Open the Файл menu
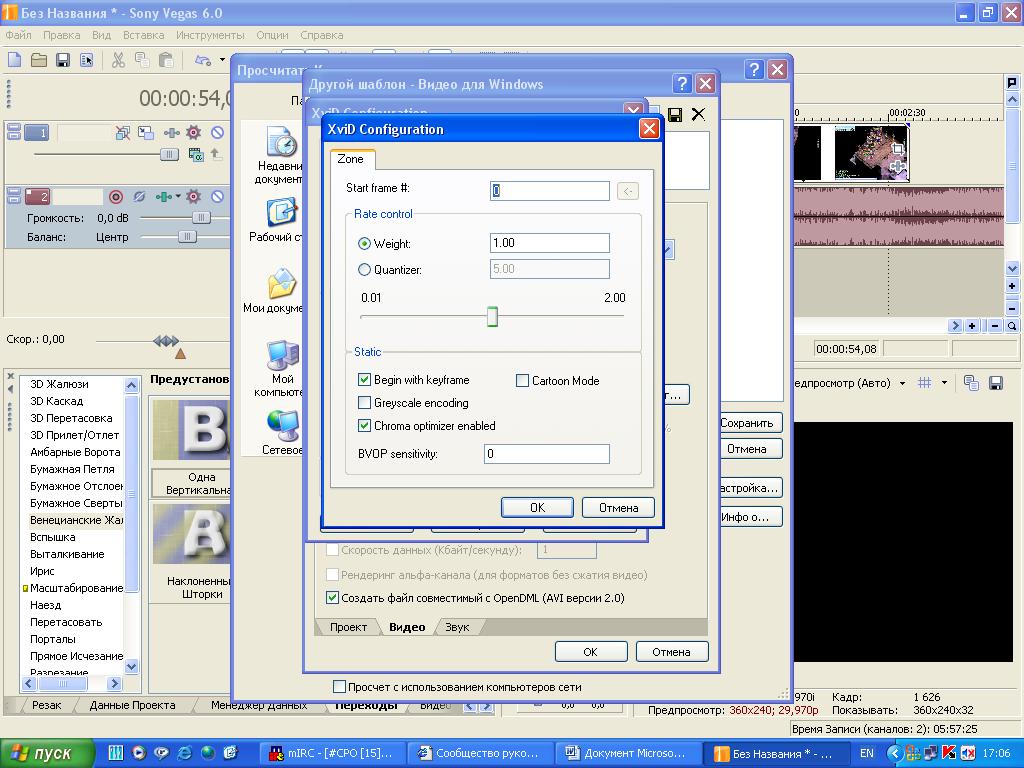Image resolution: width=1024 pixels, height=768 pixels. [x=18, y=35]
